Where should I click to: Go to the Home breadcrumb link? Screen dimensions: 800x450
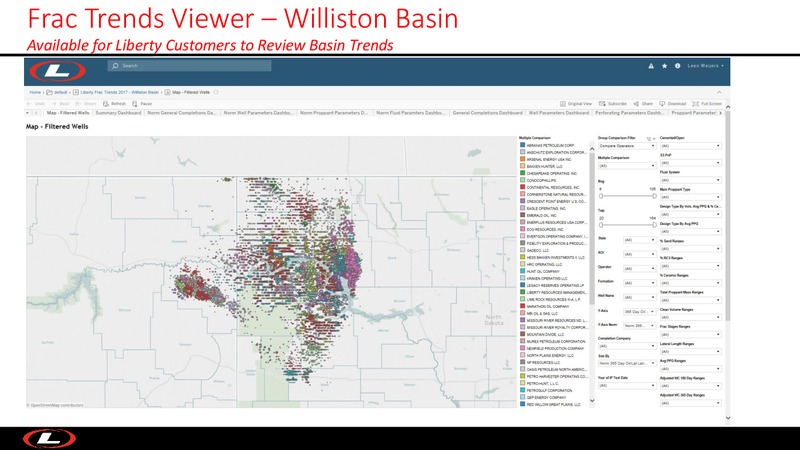35,92
